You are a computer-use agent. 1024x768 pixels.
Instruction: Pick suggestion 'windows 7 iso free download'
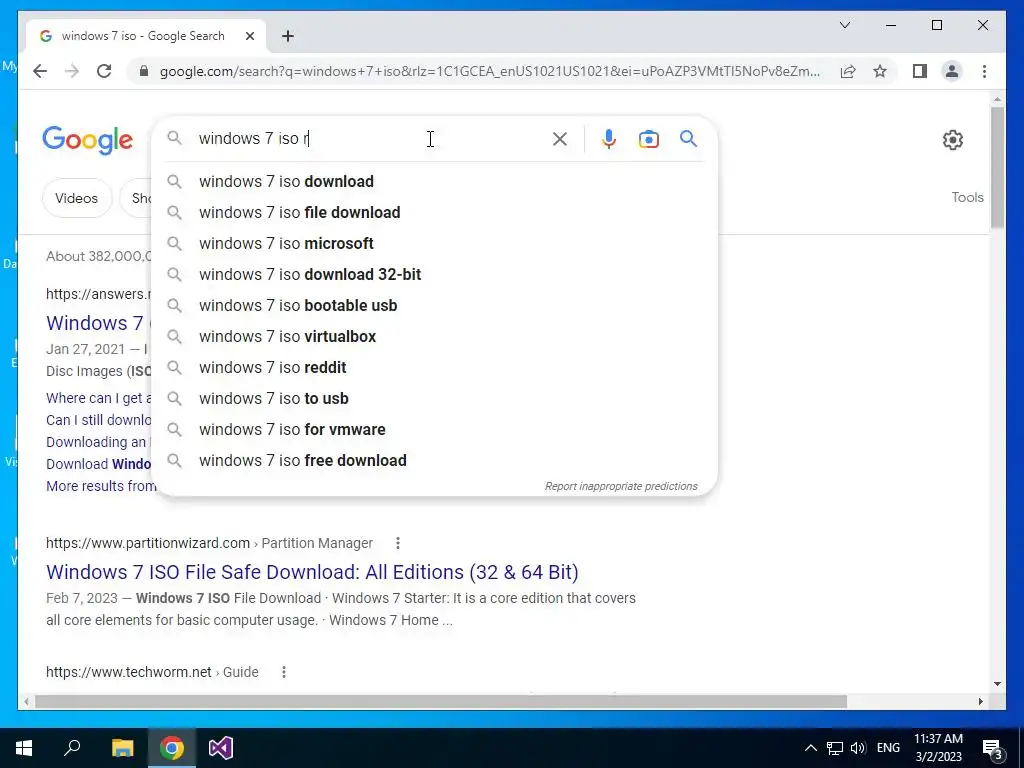[x=434, y=460]
